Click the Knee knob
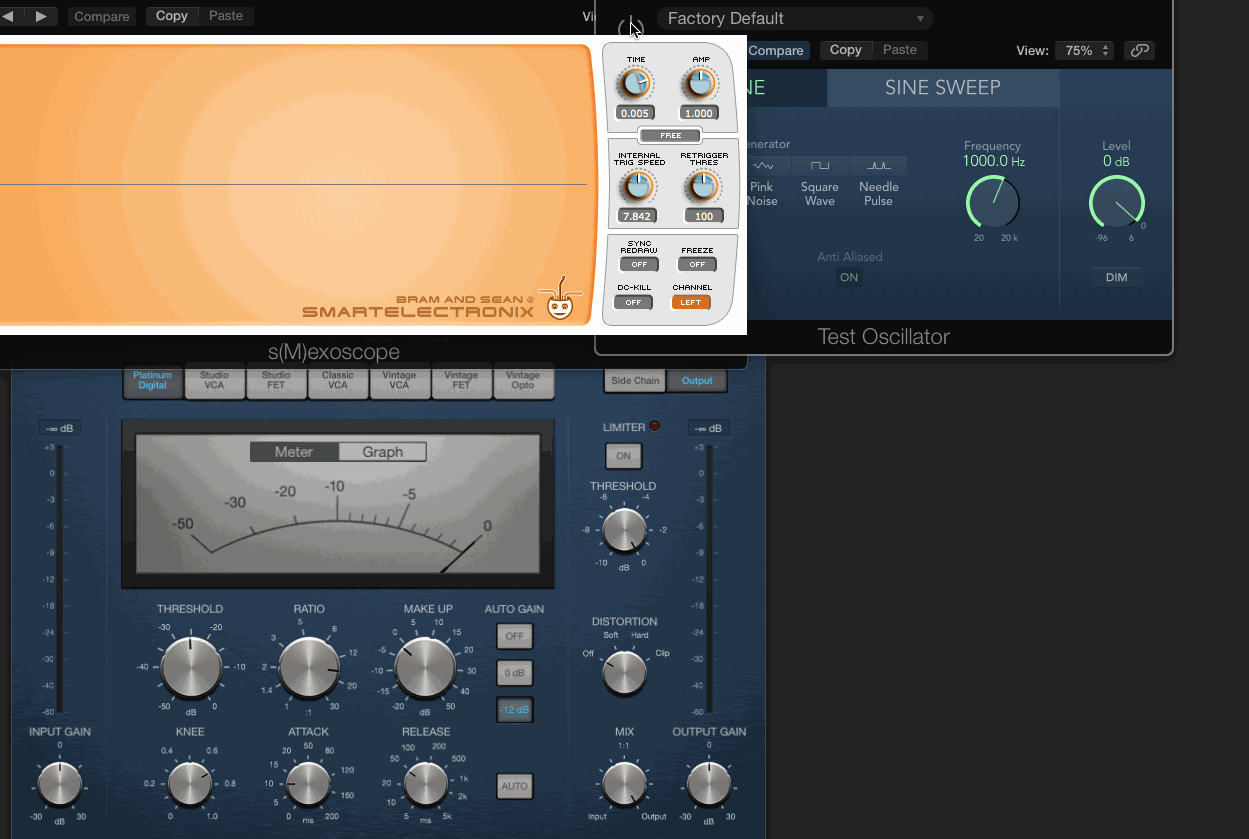 point(190,784)
